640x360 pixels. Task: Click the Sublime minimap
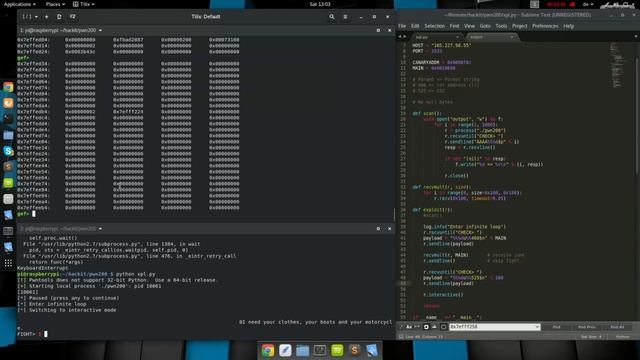tap(618, 65)
